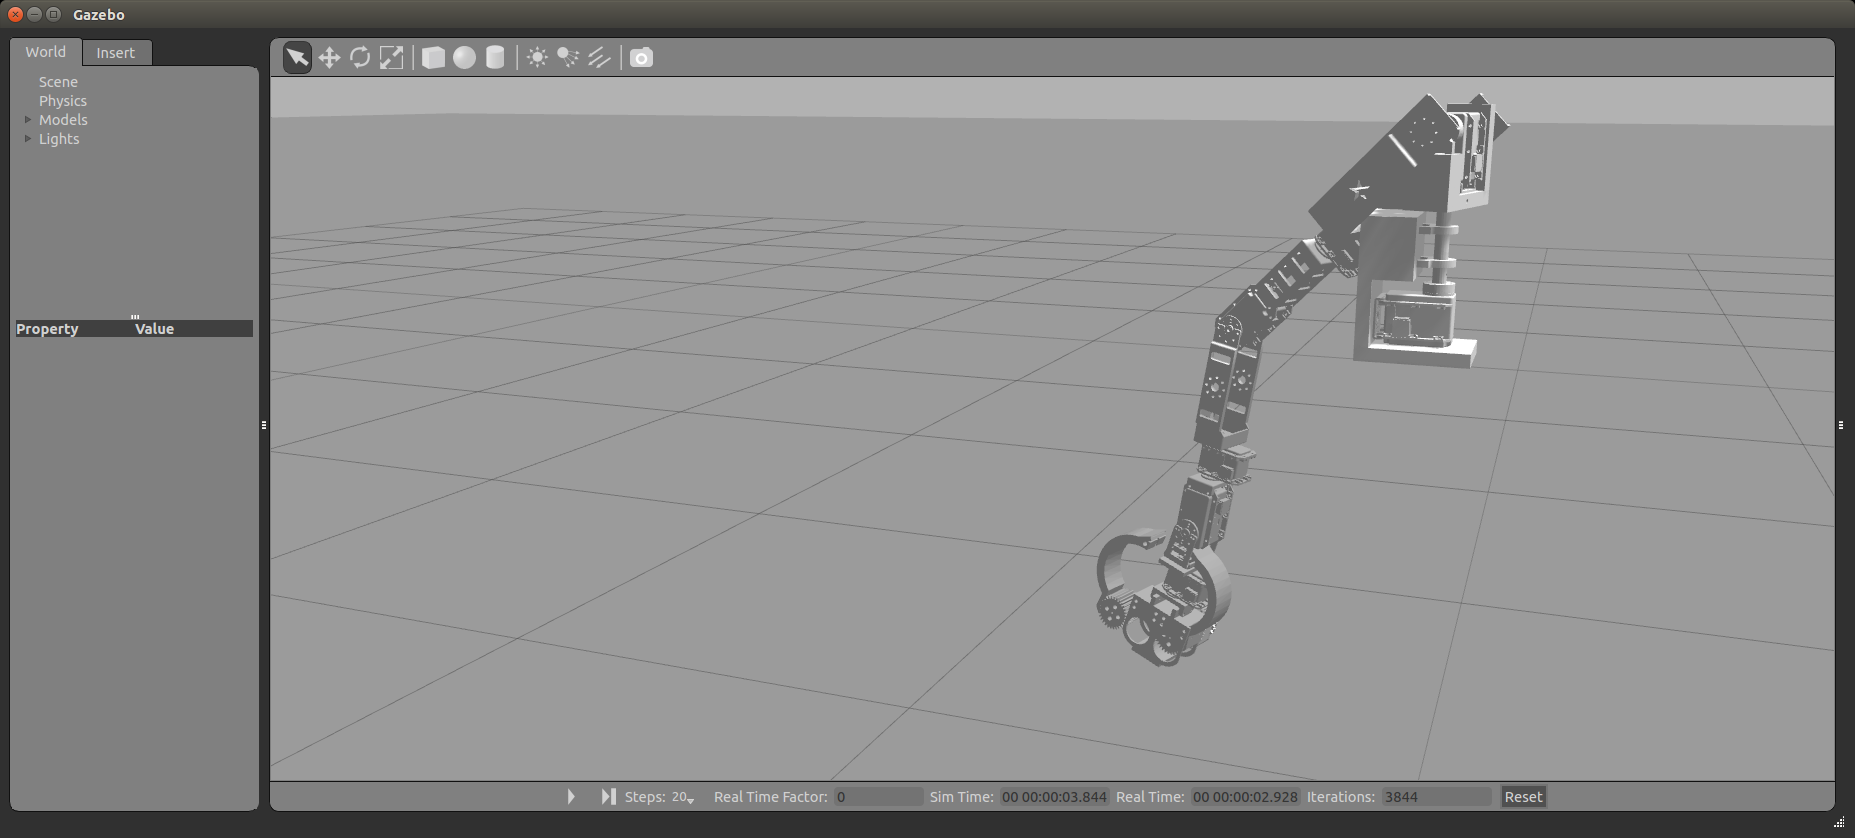
Task: Switch to the Insert tab
Action: (116, 53)
